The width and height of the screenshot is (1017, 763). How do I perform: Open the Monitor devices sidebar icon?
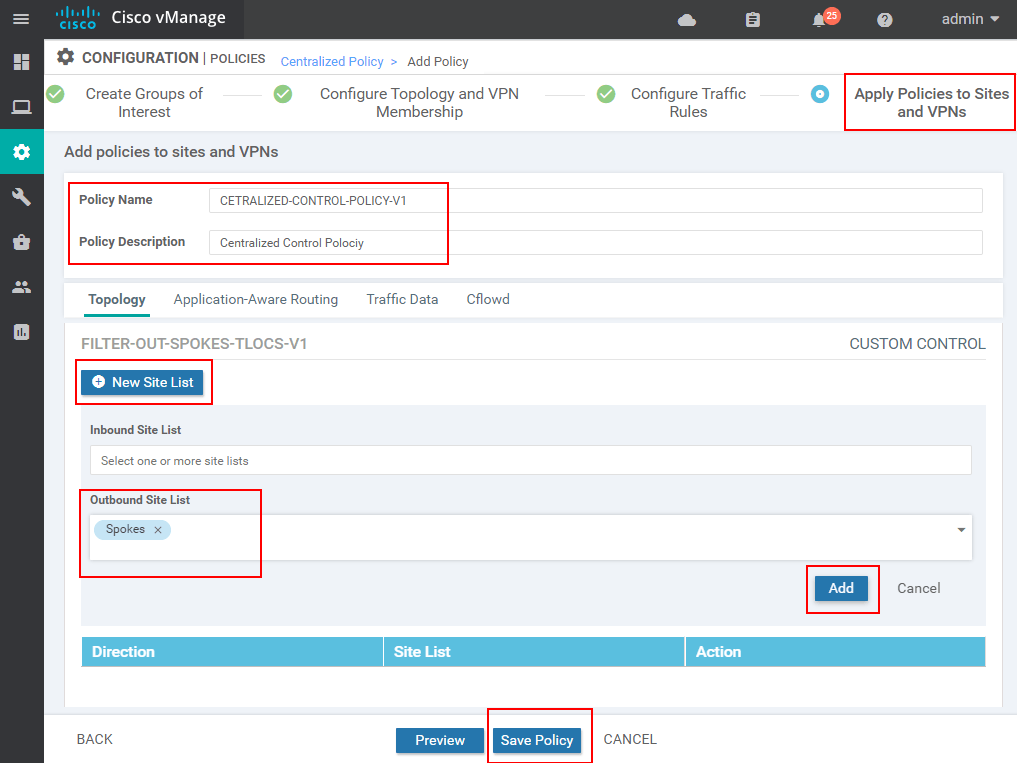tap(21, 107)
